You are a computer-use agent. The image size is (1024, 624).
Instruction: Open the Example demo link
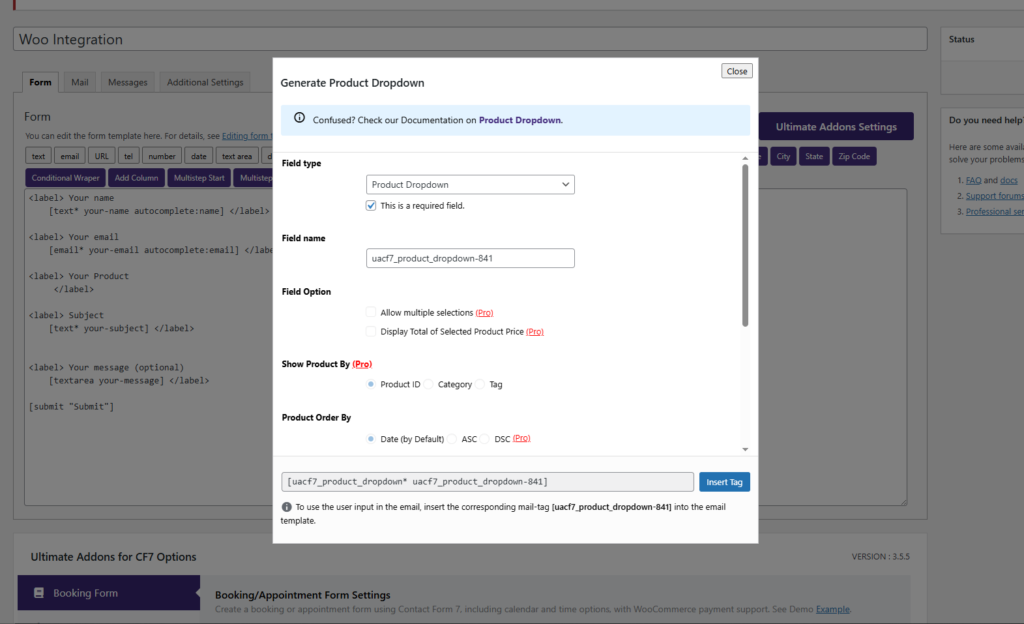coord(833,609)
